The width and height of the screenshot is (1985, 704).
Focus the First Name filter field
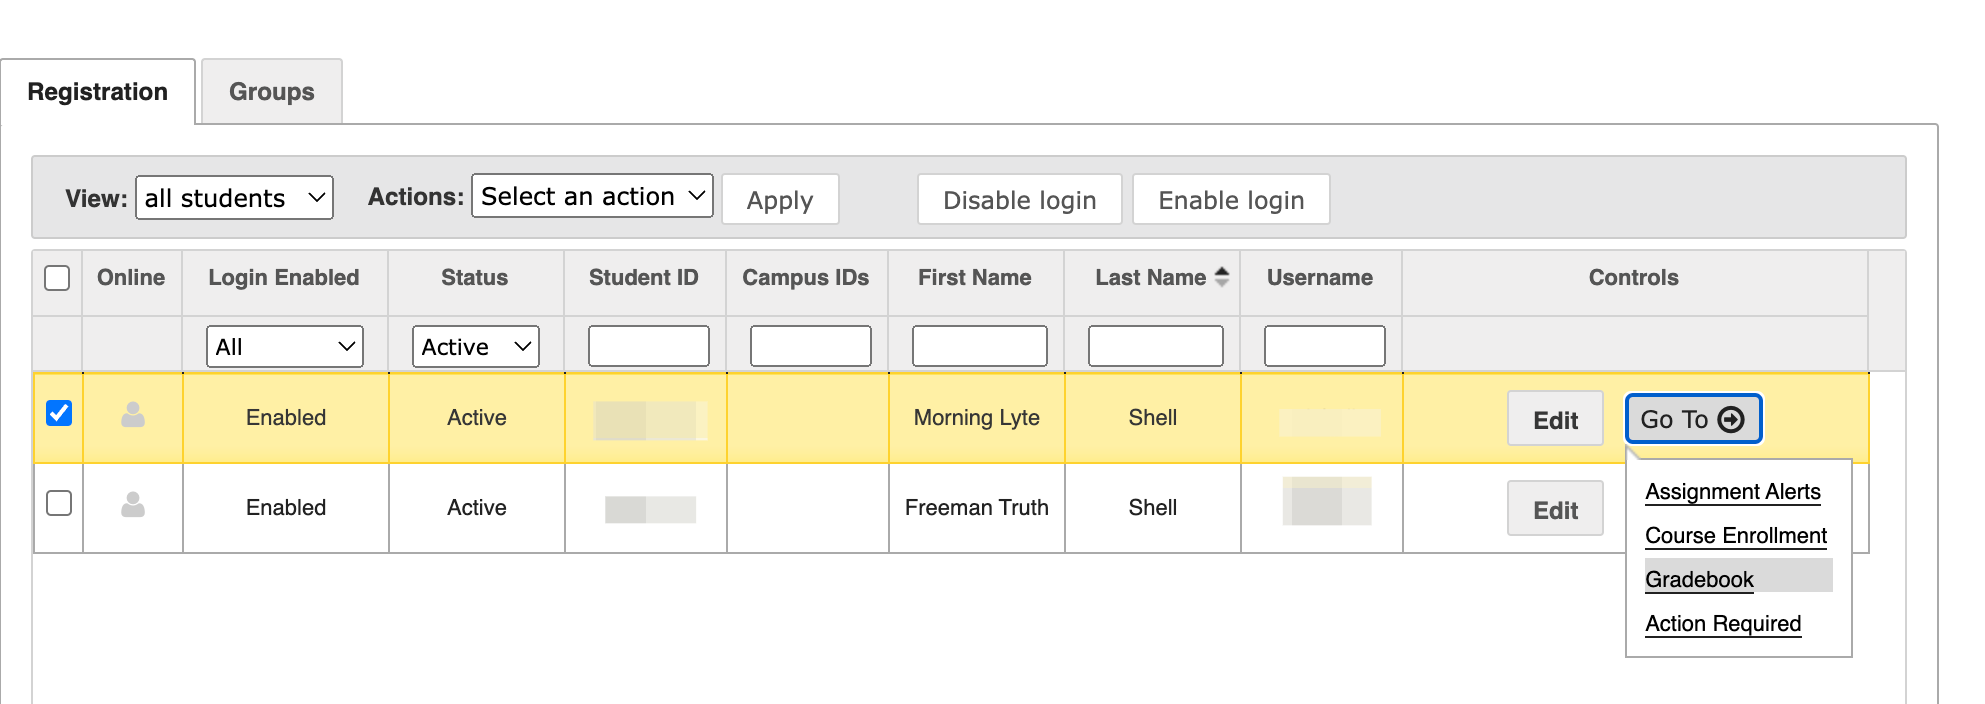coord(980,346)
